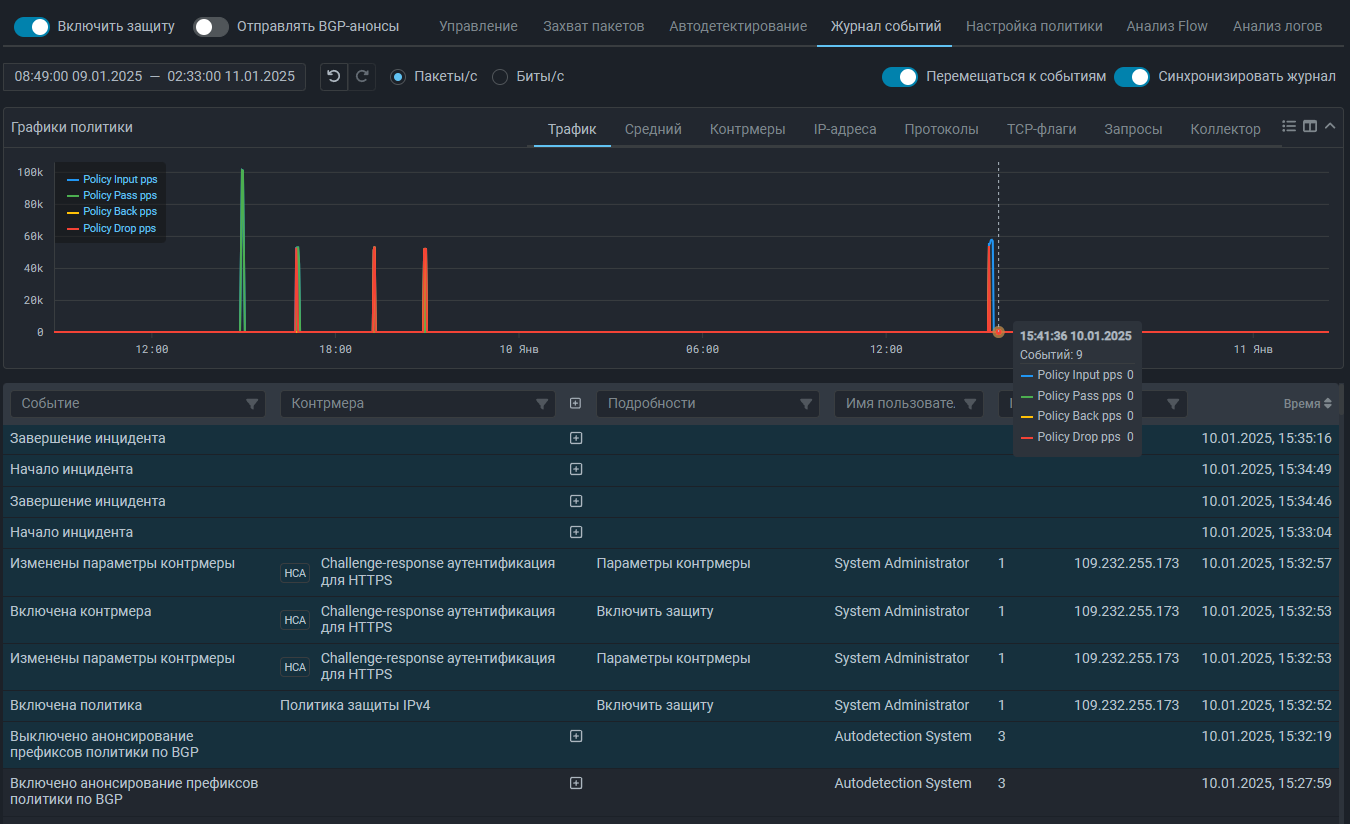The height and width of the screenshot is (824, 1350).
Task: Click the expand-all plus icon in table header
Action: 575,404
